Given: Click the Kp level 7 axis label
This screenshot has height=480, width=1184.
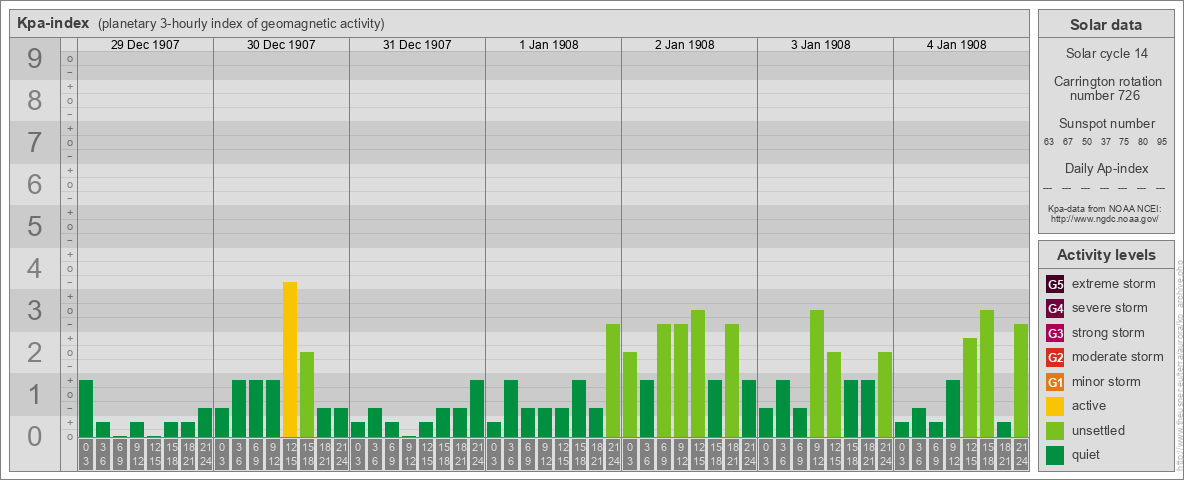Looking at the screenshot, I should [x=34, y=143].
